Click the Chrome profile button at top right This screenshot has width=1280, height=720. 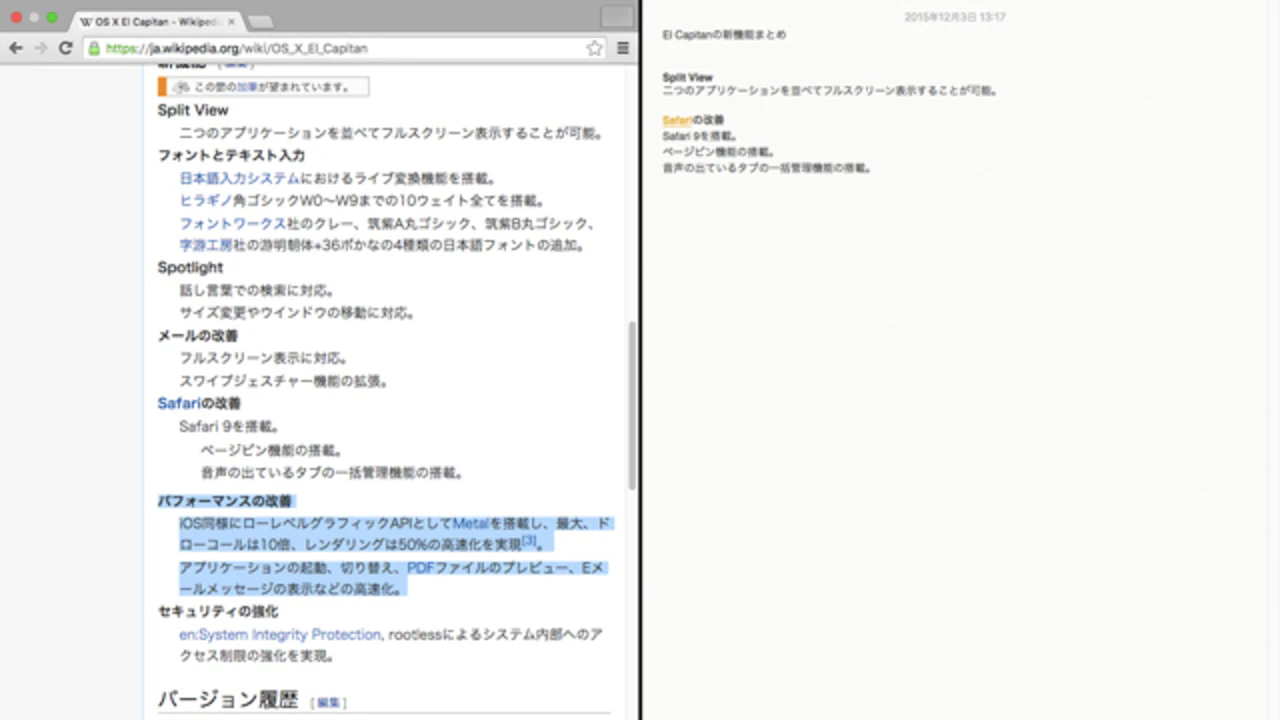[617, 16]
